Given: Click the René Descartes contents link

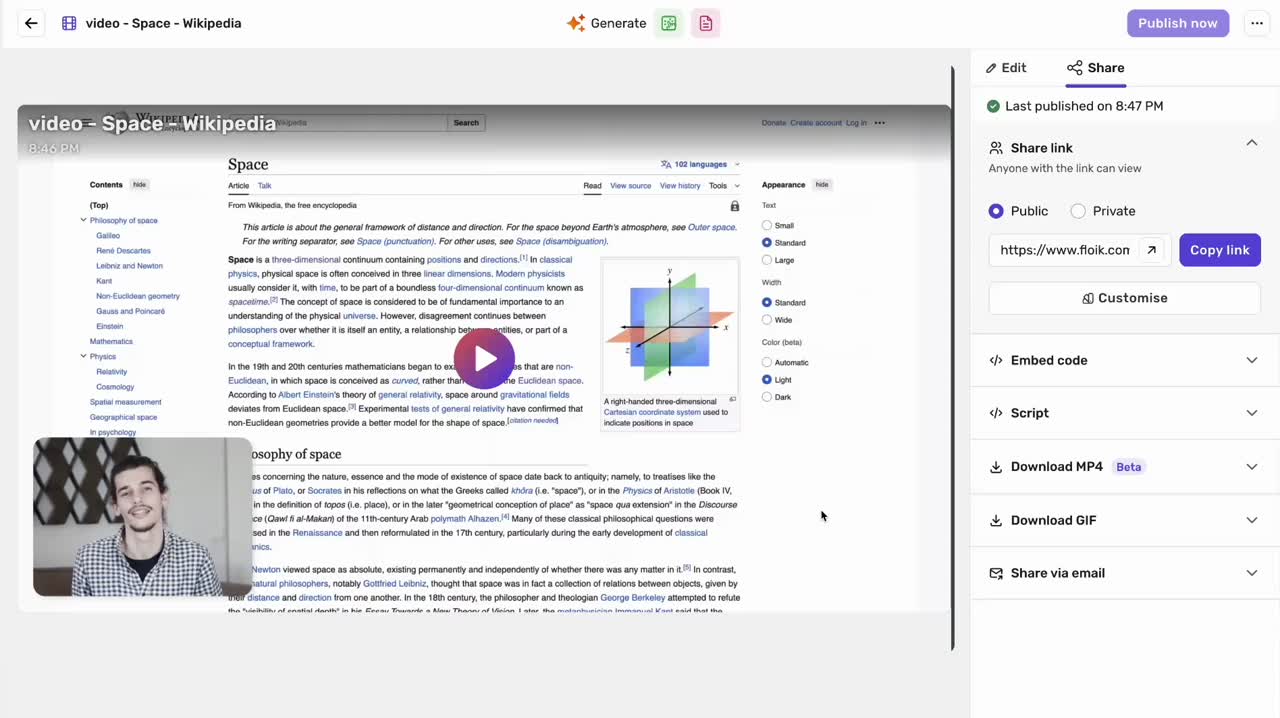Looking at the screenshot, I should (x=123, y=251).
